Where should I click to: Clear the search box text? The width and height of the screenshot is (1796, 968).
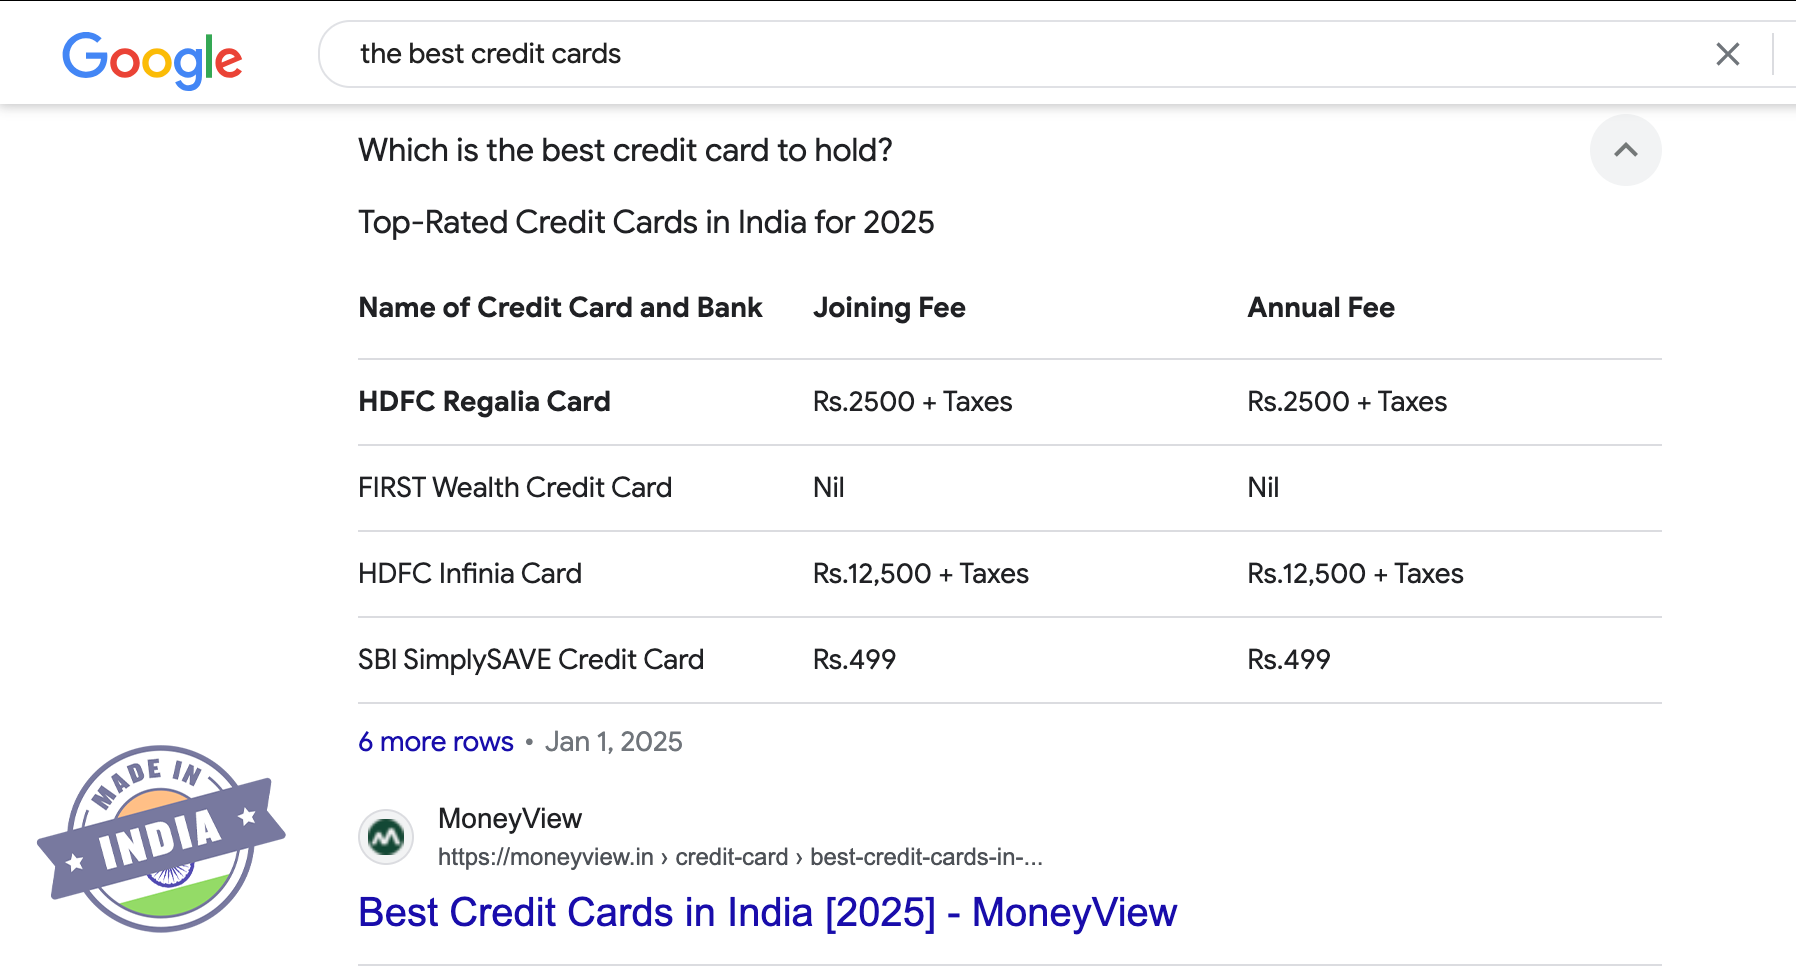[x=1727, y=54]
